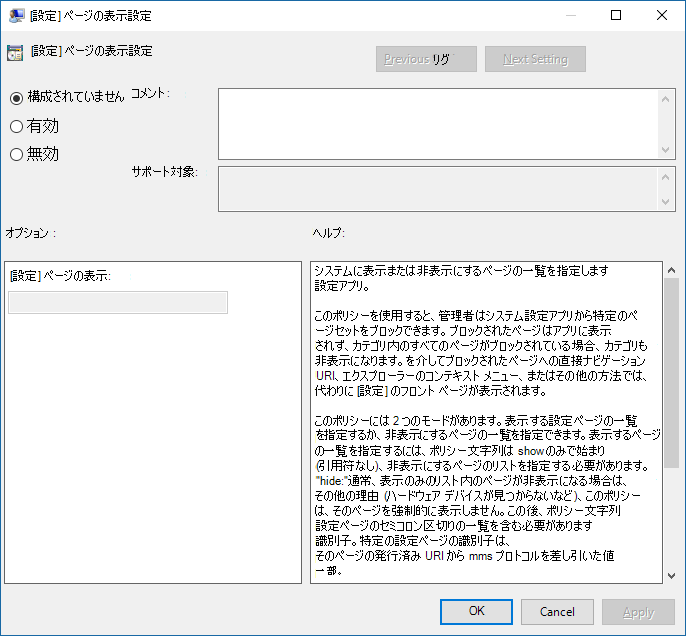Click the help line starting "hide:"

tap(471, 481)
